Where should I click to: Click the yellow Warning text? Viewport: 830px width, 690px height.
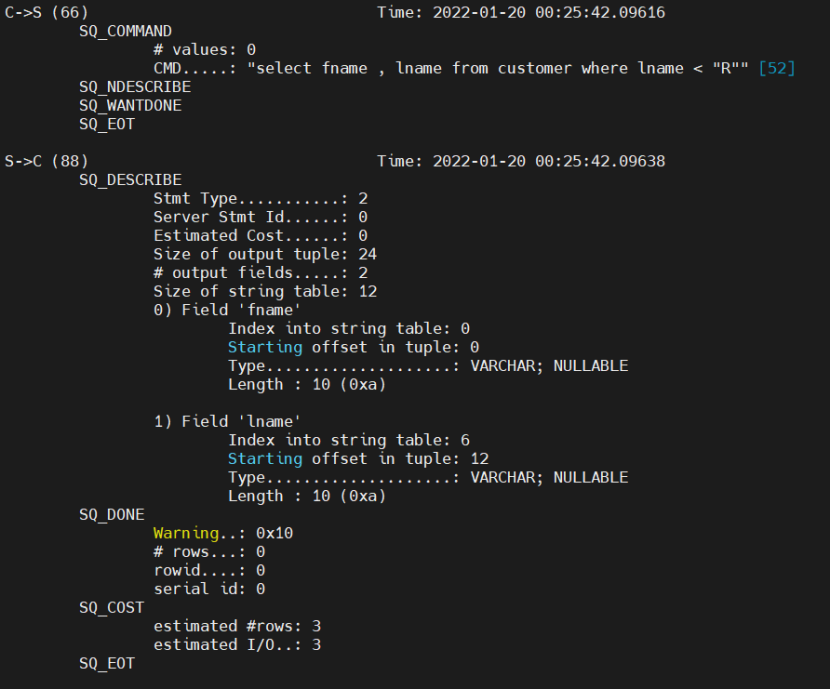(186, 533)
